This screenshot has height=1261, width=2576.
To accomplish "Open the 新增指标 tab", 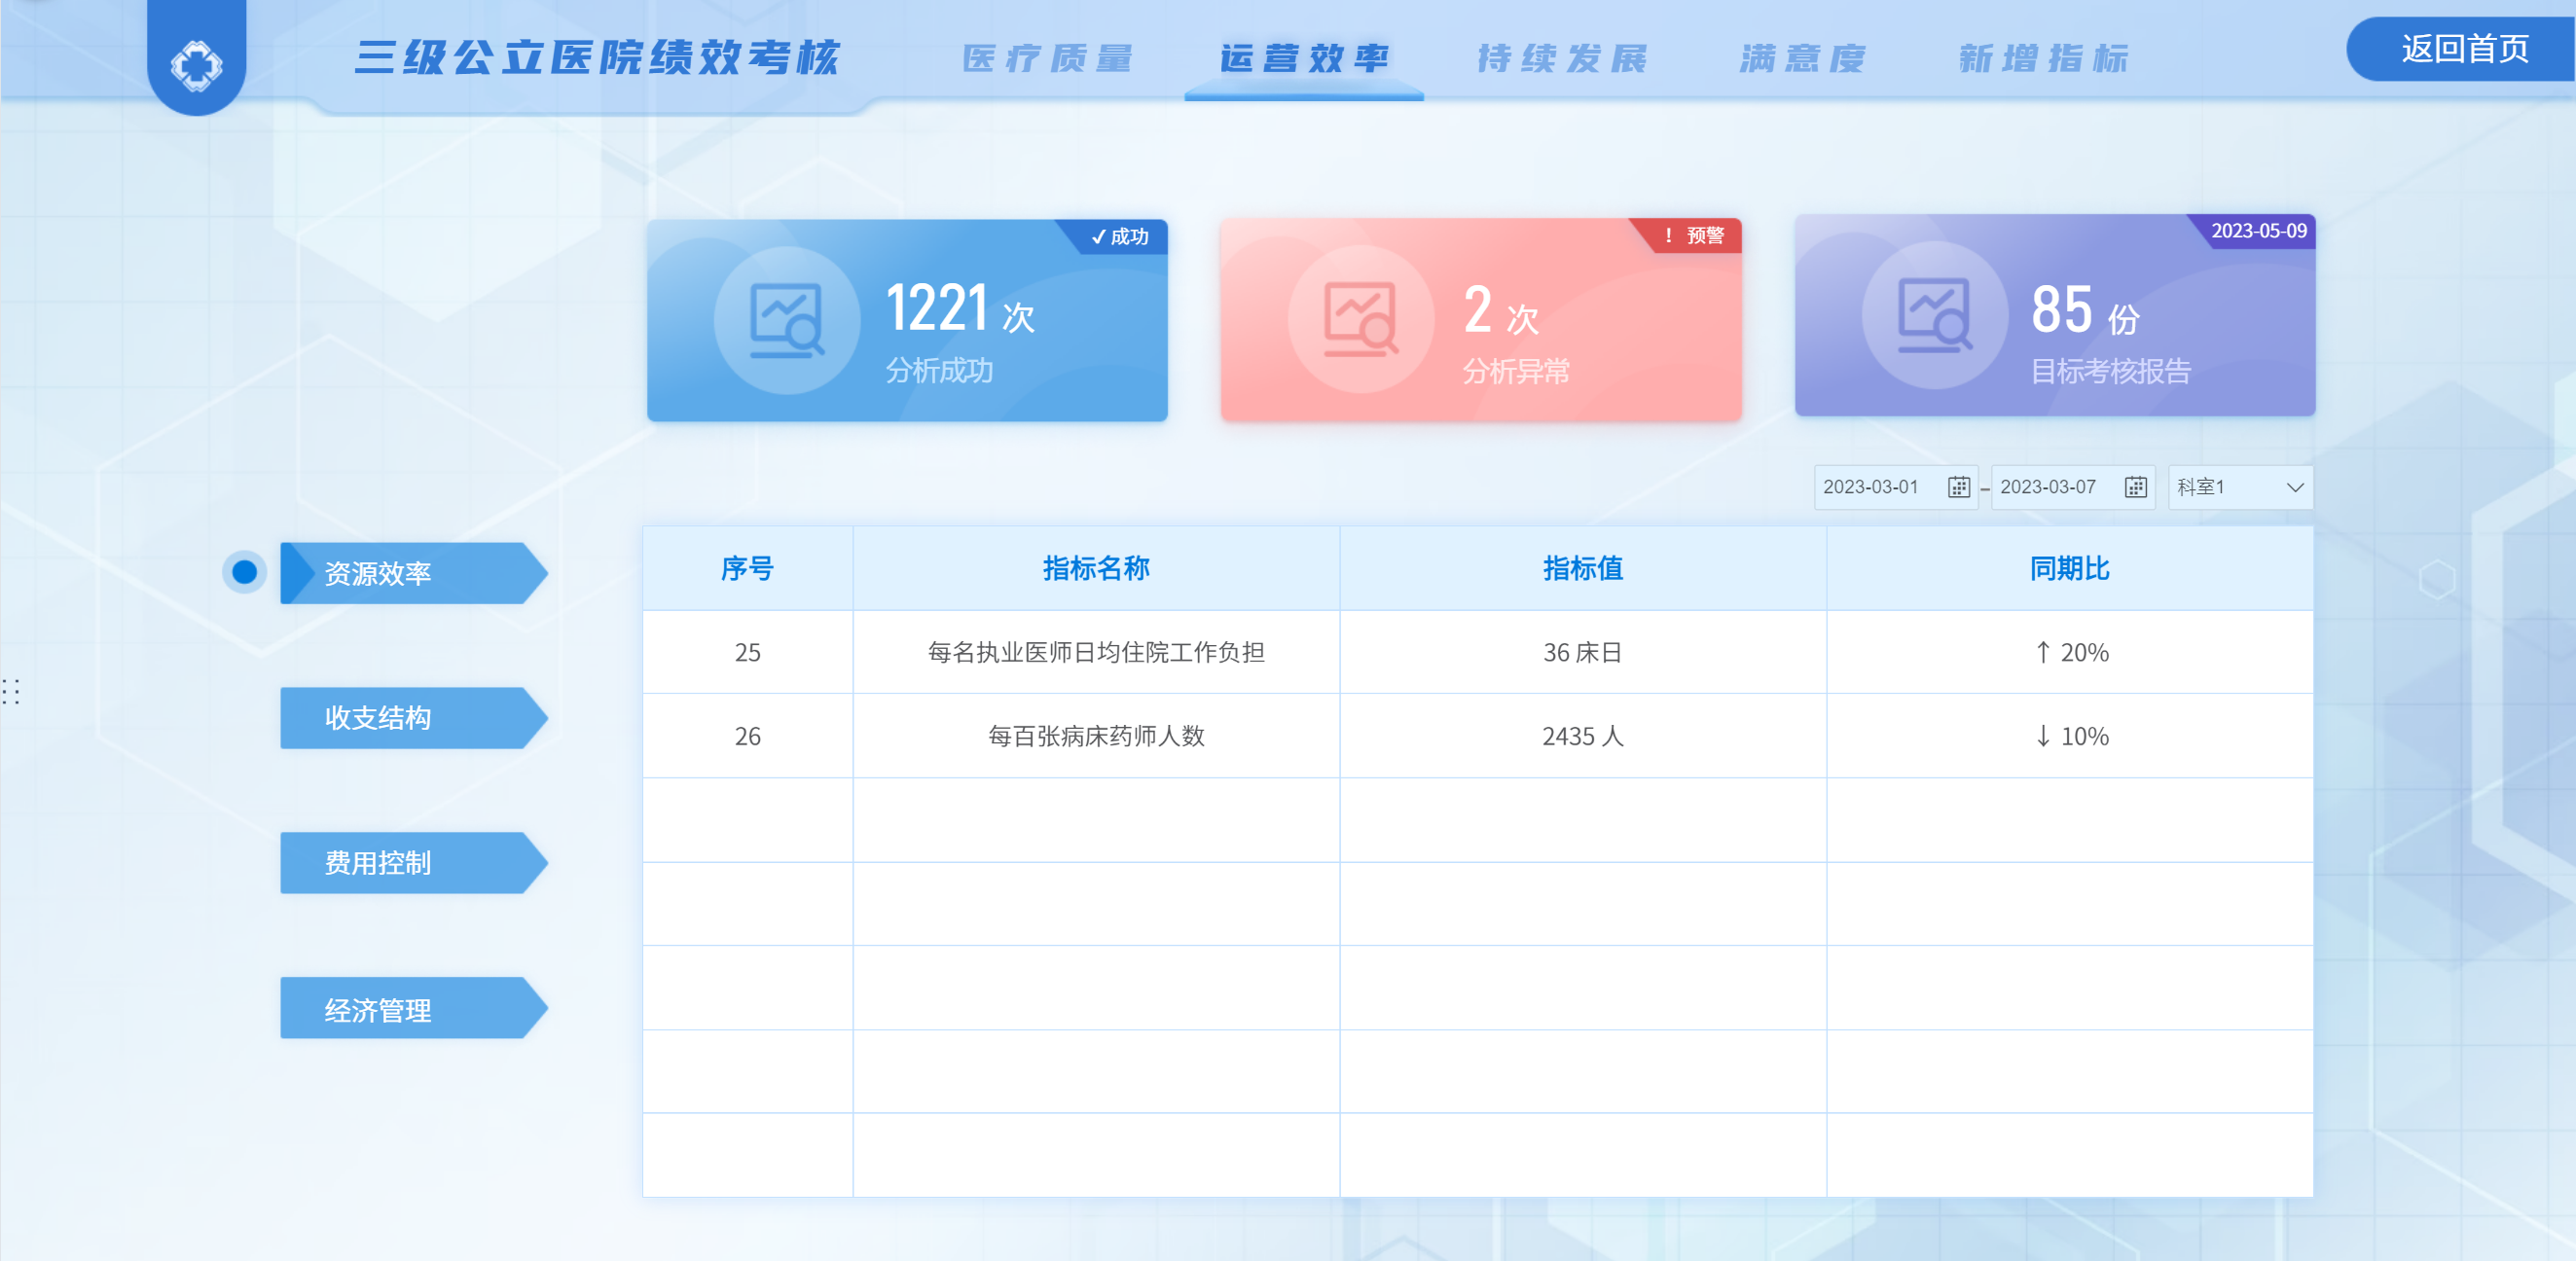I will pyautogui.click(x=2043, y=58).
